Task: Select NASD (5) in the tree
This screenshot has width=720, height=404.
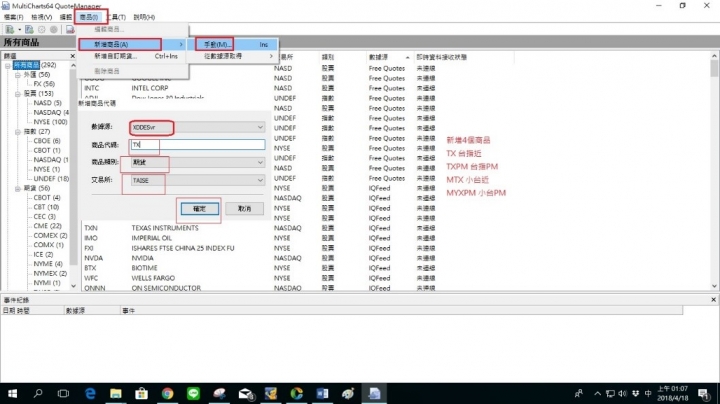Action: [47, 103]
